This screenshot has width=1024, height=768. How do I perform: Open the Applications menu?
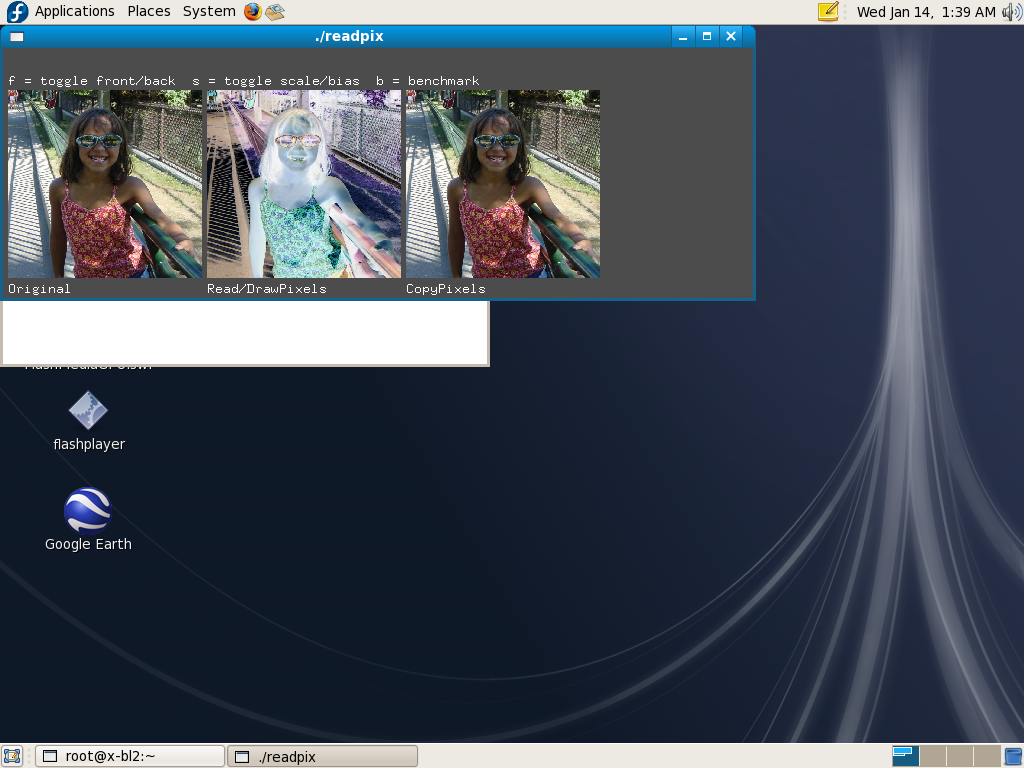click(x=74, y=11)
